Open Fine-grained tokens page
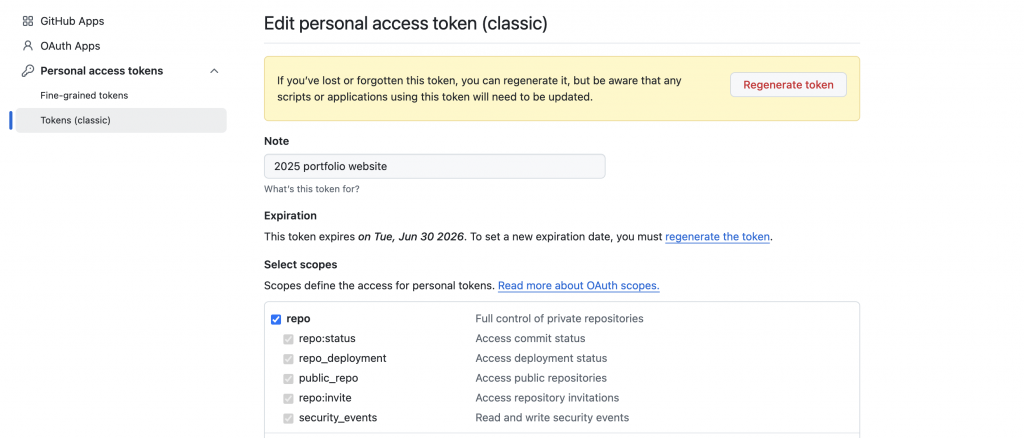 (x=84, y=96)
